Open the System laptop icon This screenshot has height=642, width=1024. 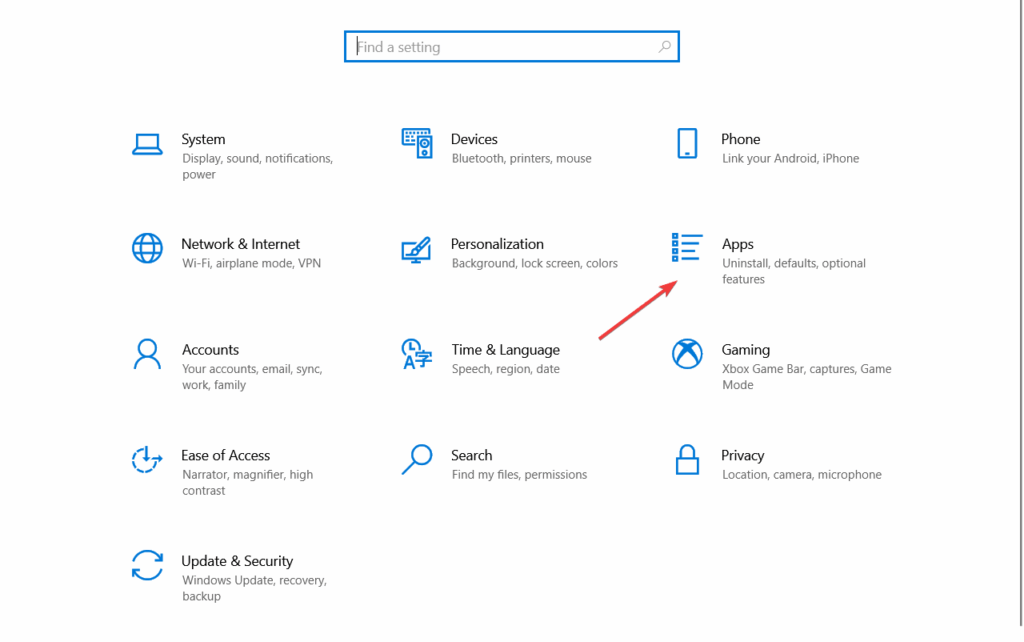pyautogui.click(x=147, y=144)
